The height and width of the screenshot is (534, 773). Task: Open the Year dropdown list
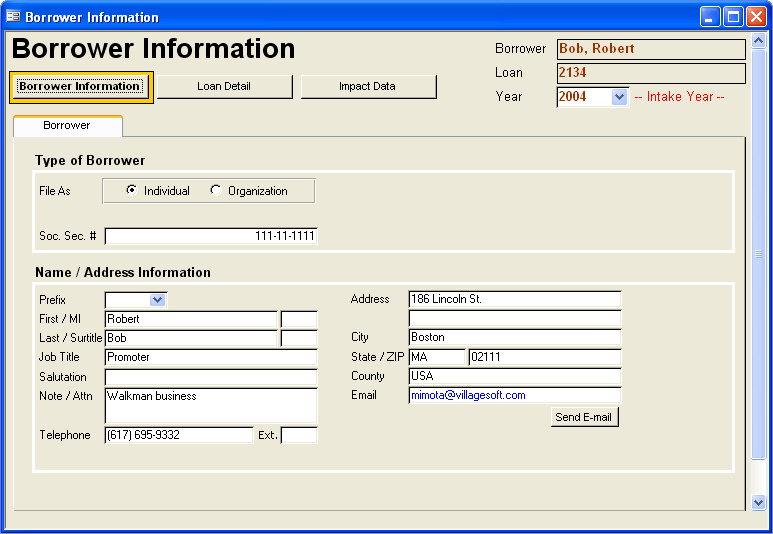coord(618,97)
